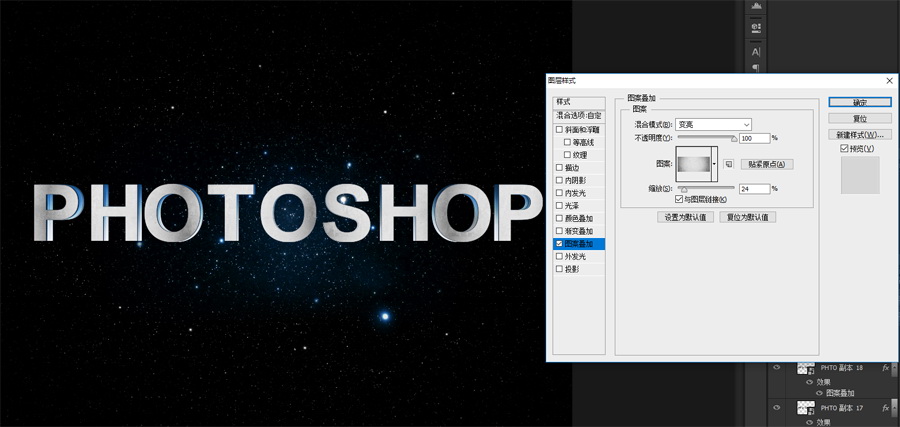The image size is (900, 427).
Task: Enable the 纹理 checkbox
Action: tap(568, 155)
